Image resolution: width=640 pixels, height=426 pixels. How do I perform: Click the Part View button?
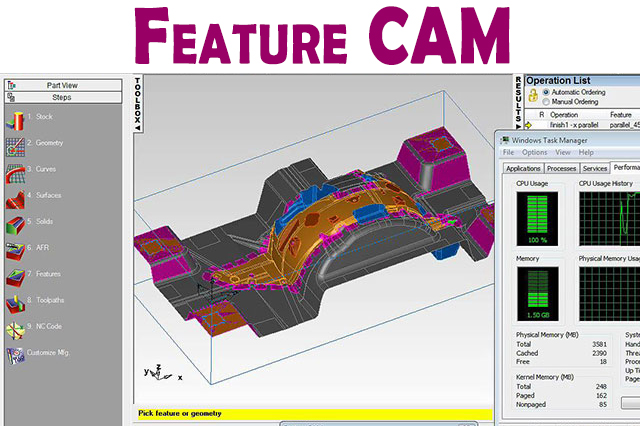pyautogui.click(x=63, y=85)
